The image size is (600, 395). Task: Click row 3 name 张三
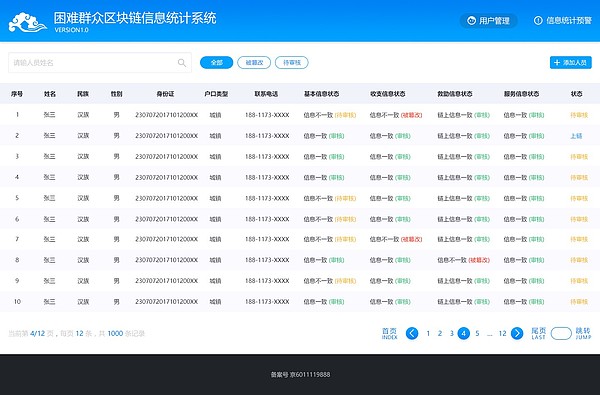point(49,157)
